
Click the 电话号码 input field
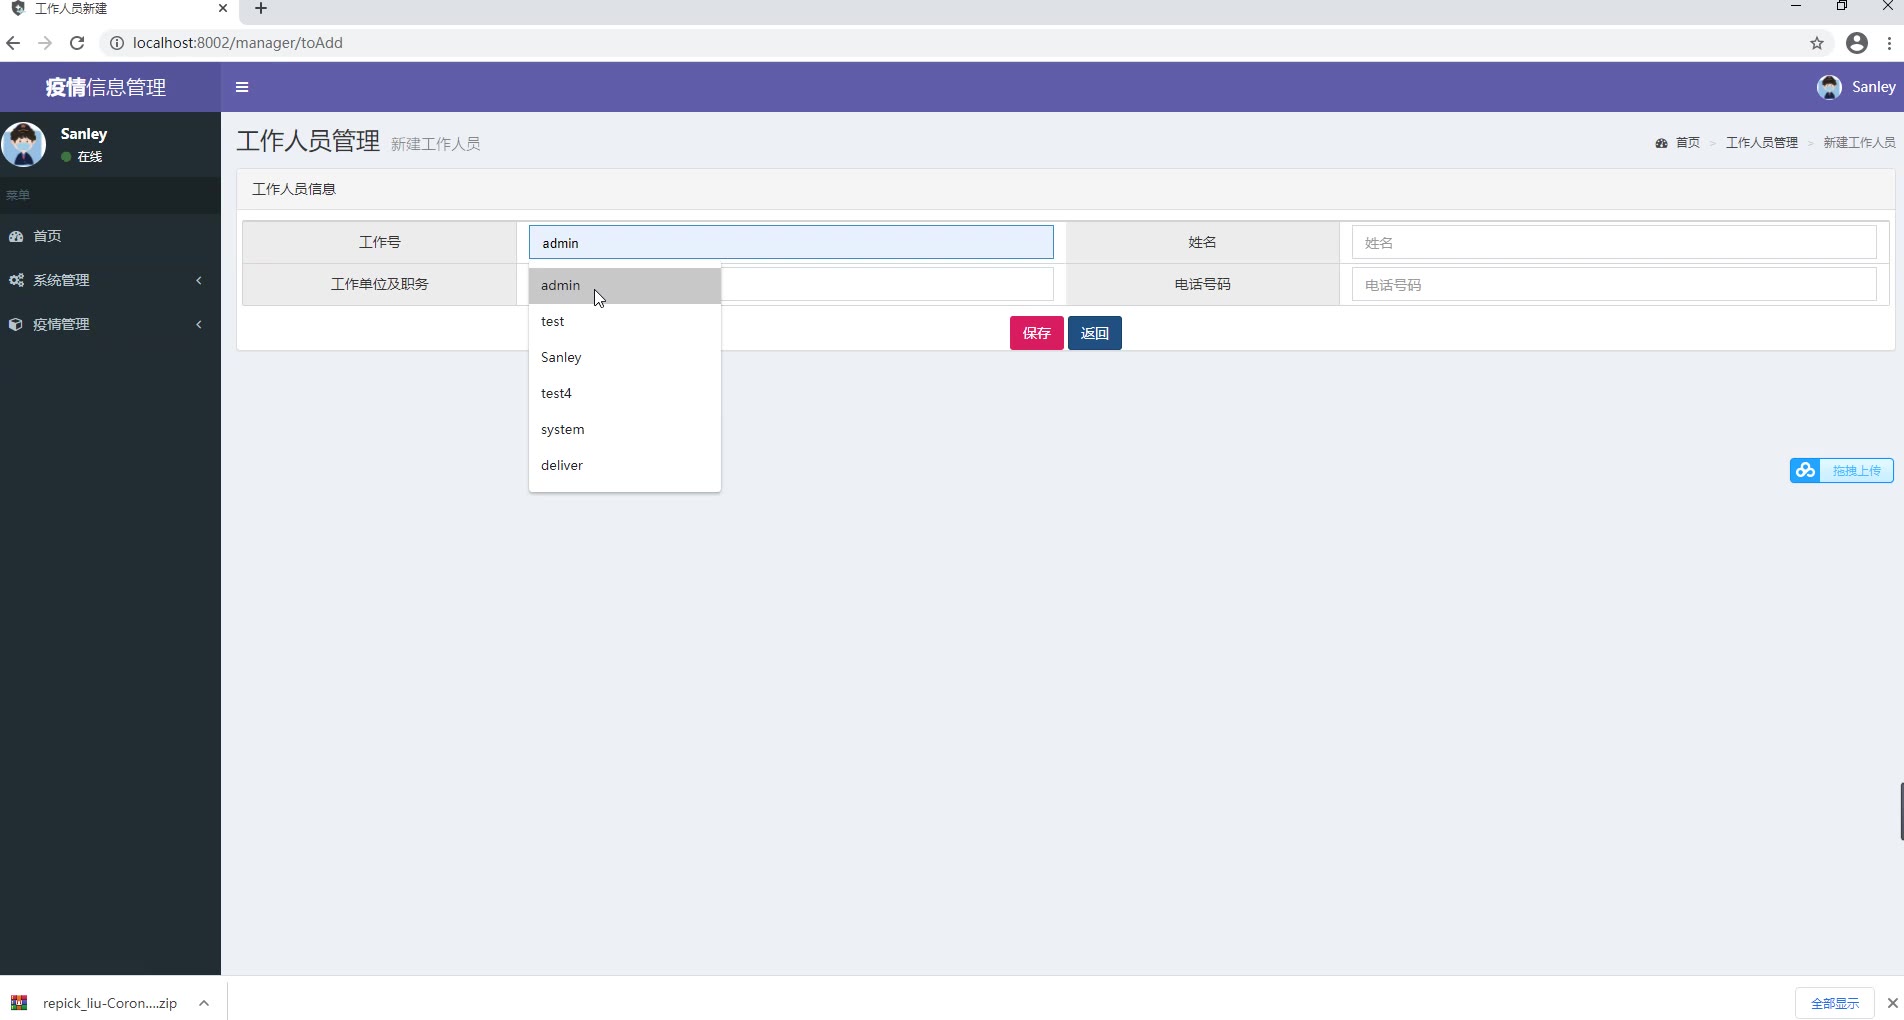(x=1614, y=284)
